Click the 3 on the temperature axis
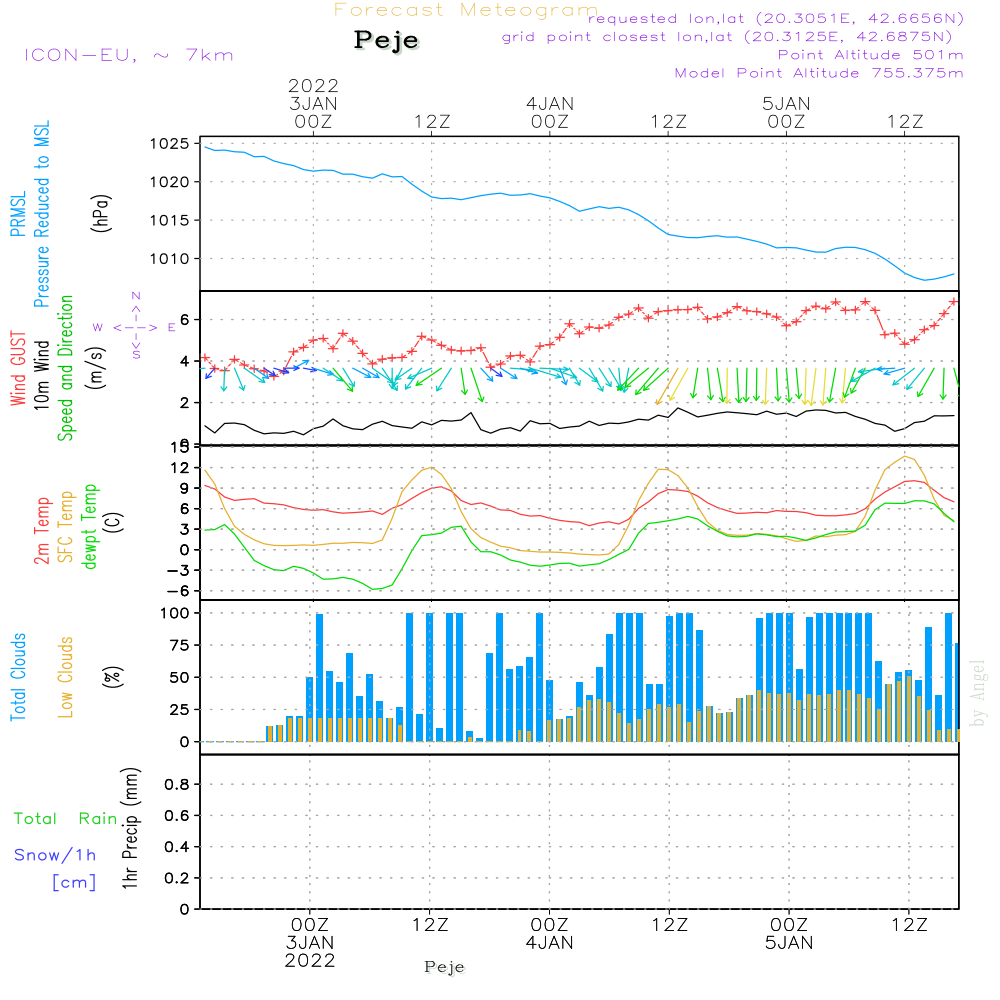This screenshot has height=1000, width=1000. pyautogui.click(x=184, y=529)
